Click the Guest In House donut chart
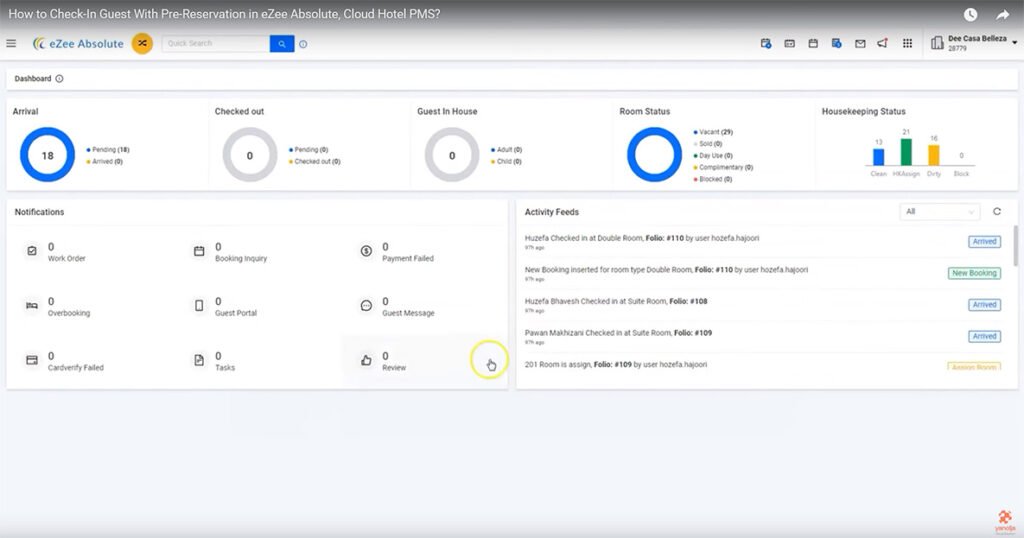 point(452,155)
